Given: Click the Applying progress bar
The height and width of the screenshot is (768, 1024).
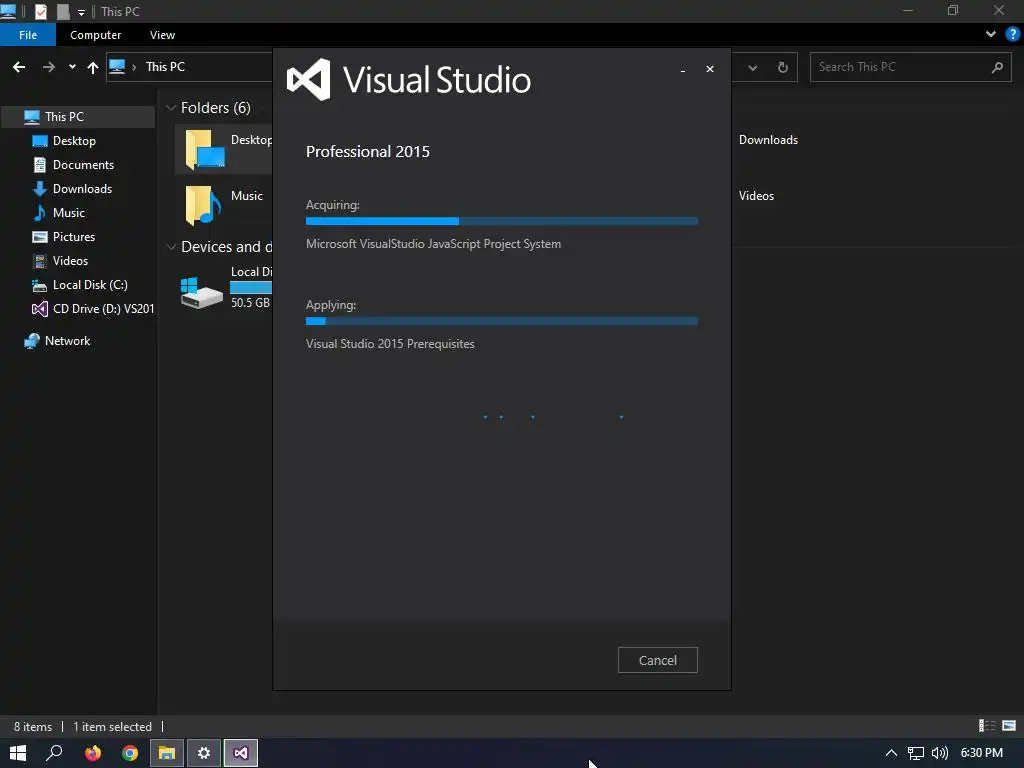Looking at the screenshot, I should pyautogui.click(x=502, y=321).
